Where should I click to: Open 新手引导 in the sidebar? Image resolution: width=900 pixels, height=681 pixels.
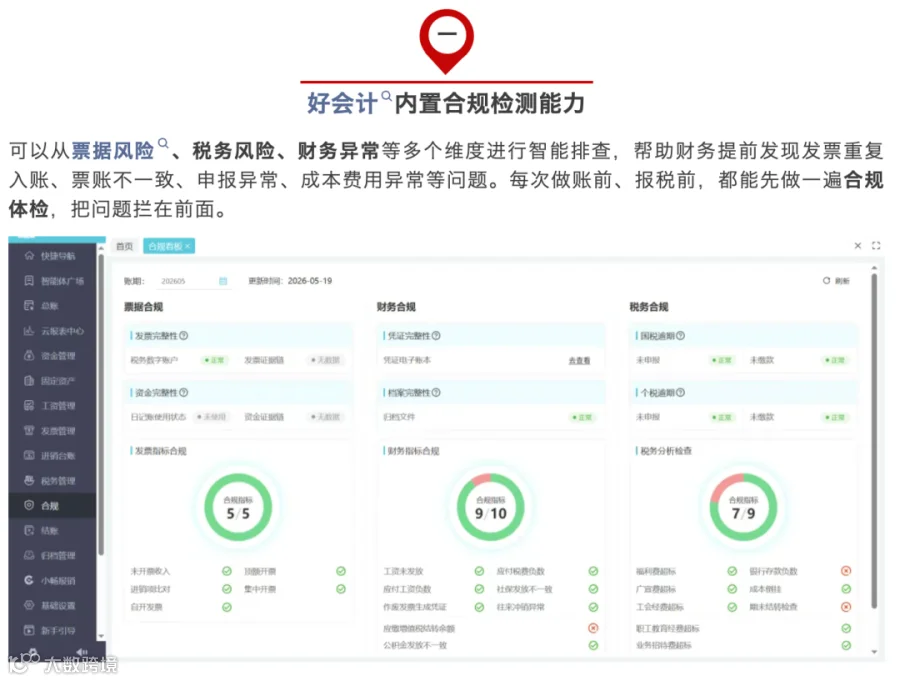point(51,630)
